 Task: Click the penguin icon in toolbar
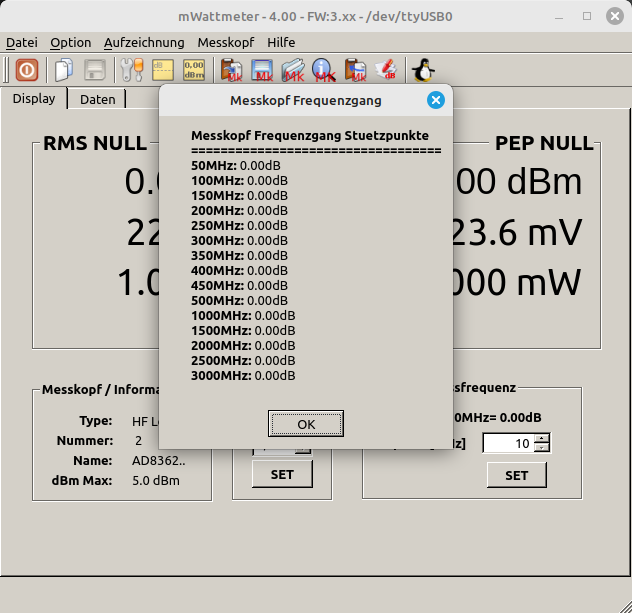coord(423,71)
